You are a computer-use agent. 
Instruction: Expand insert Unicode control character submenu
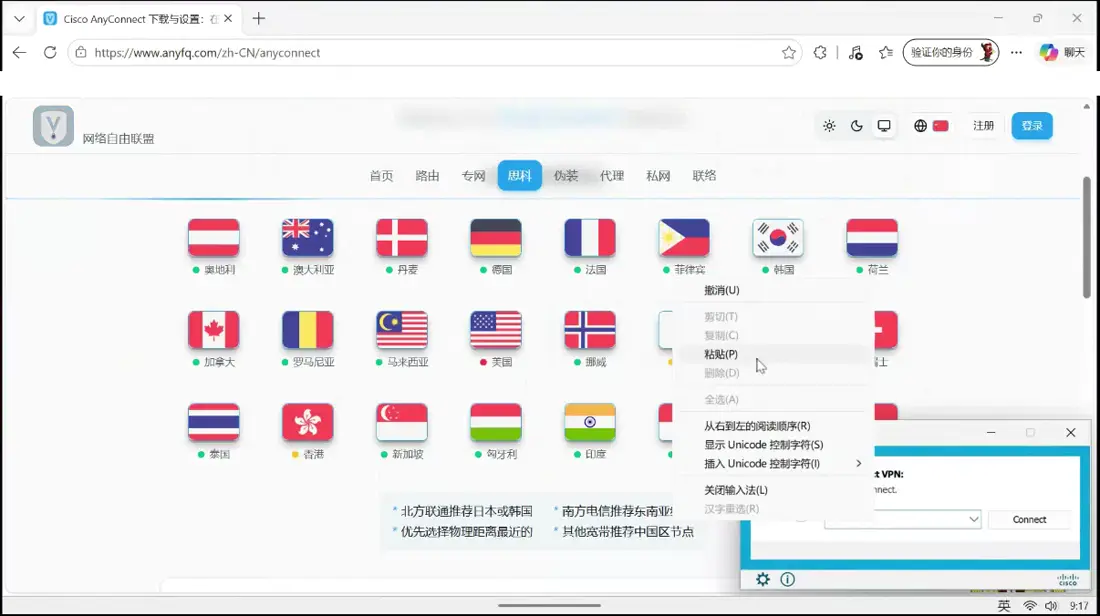click(x=858, y=464)
